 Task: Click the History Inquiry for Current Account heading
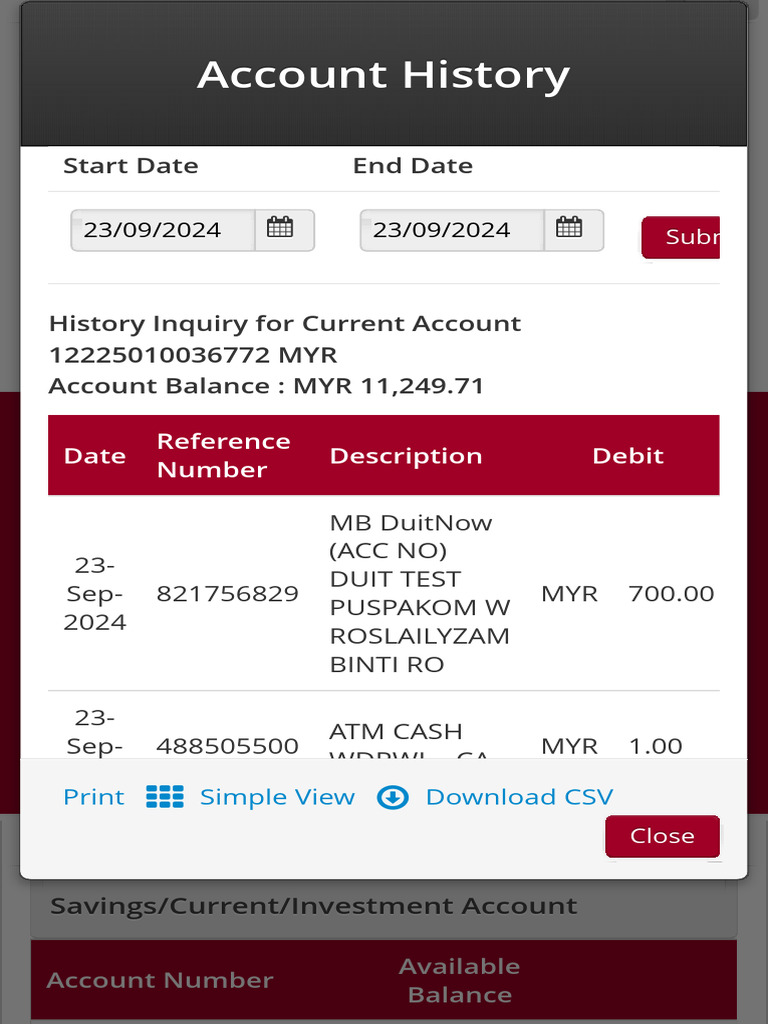point(285,323)
